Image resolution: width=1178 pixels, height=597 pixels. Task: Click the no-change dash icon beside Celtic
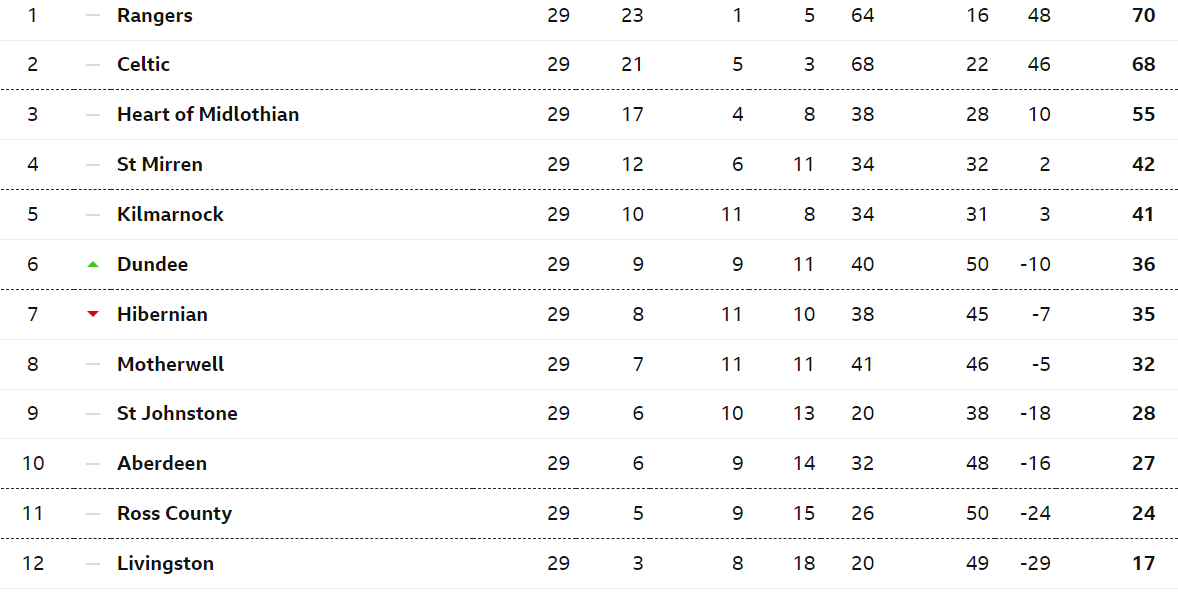[x=93, y=65]
